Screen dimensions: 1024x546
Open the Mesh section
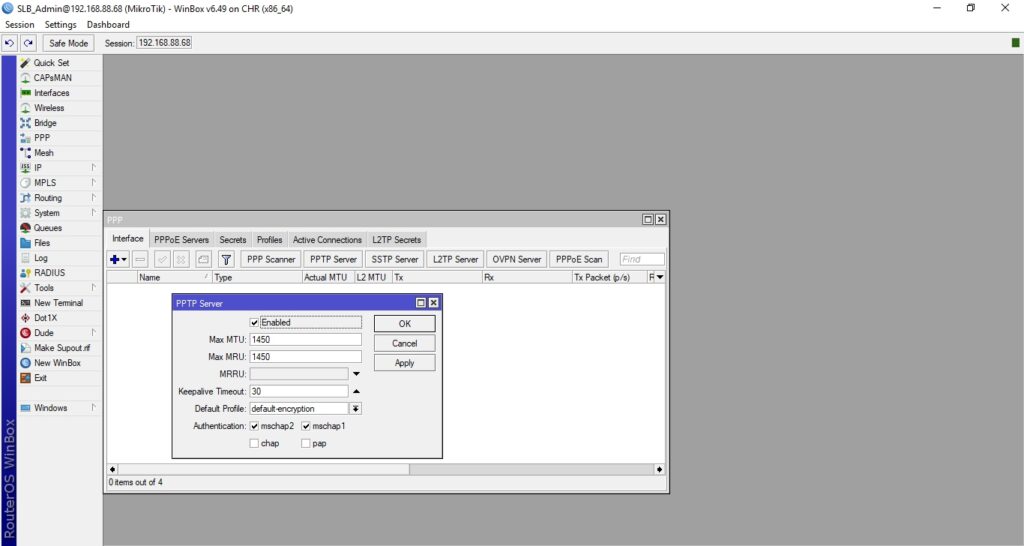[x=44, y=153]
